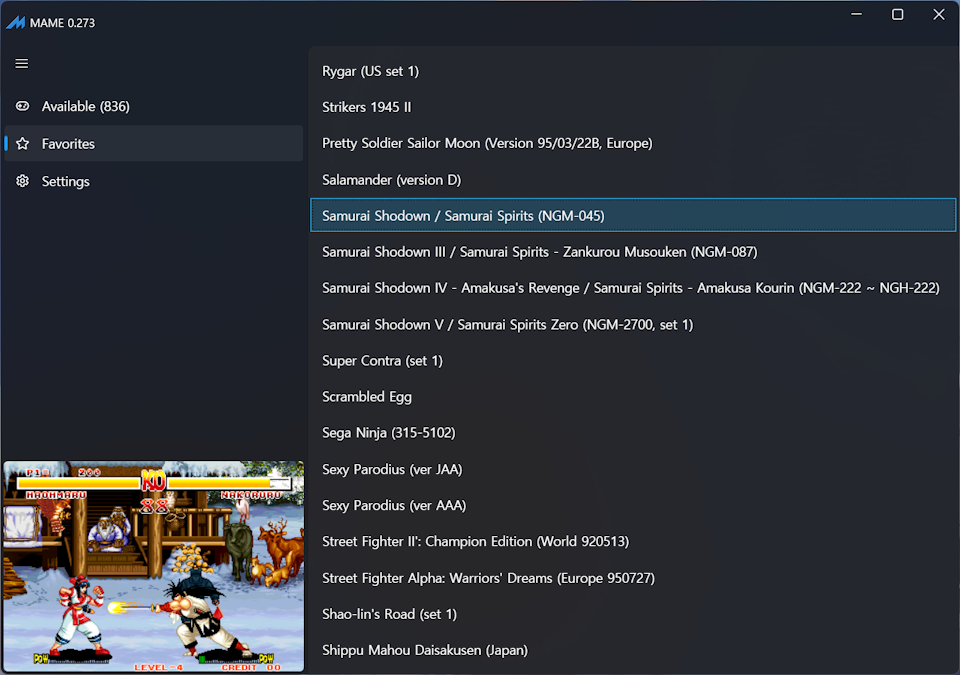Viewport: 960px width, 675px height.
Task: Close the MAME window
Action: click(x=939, y=14)
